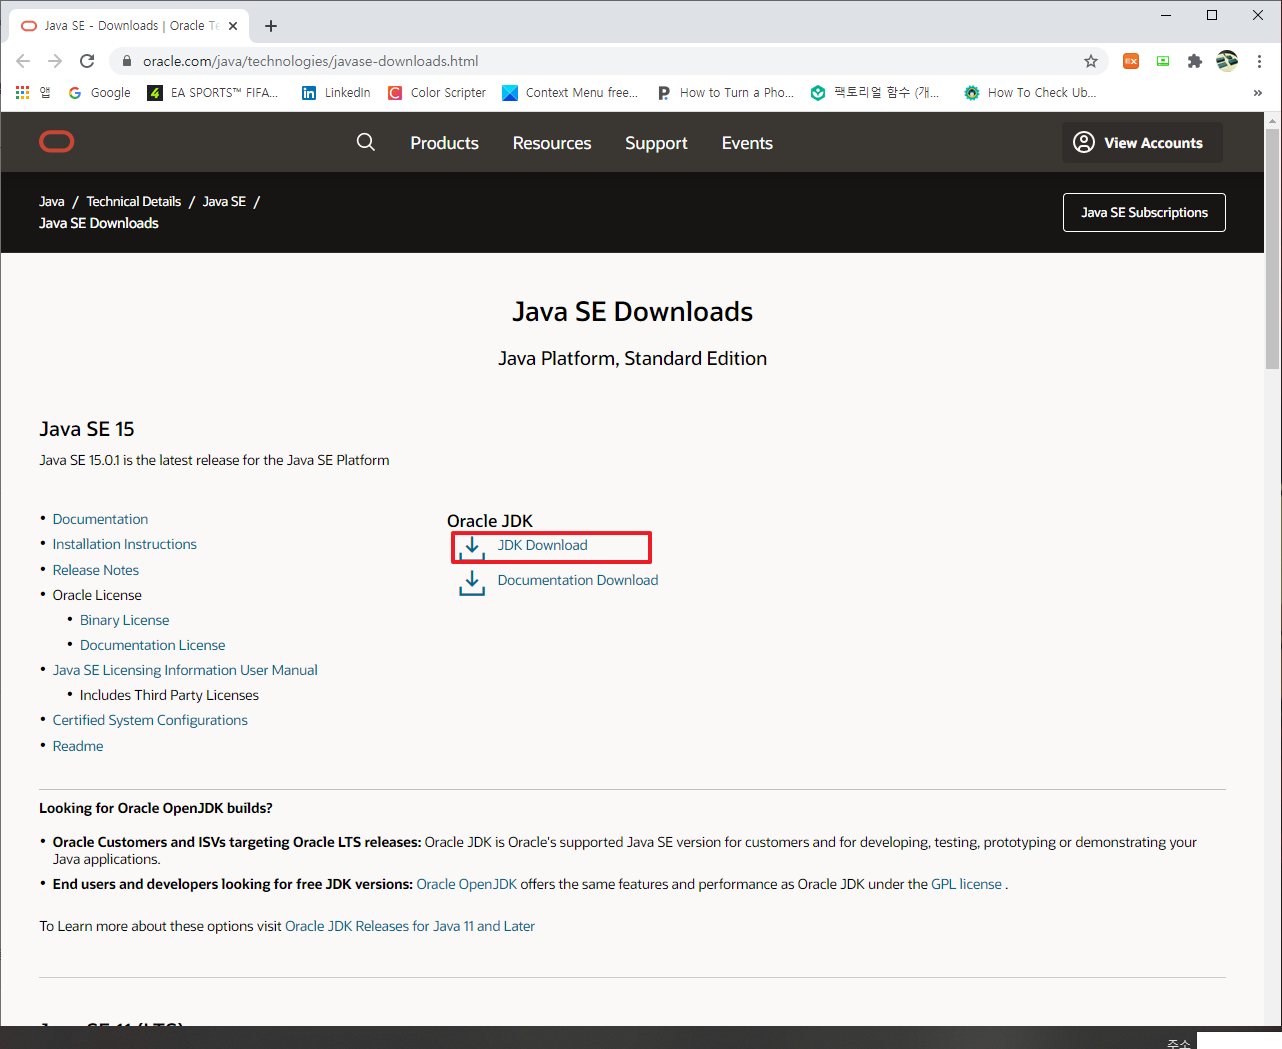
Task: Click the green extension icon in toolbar
Action: (1163, 61)
